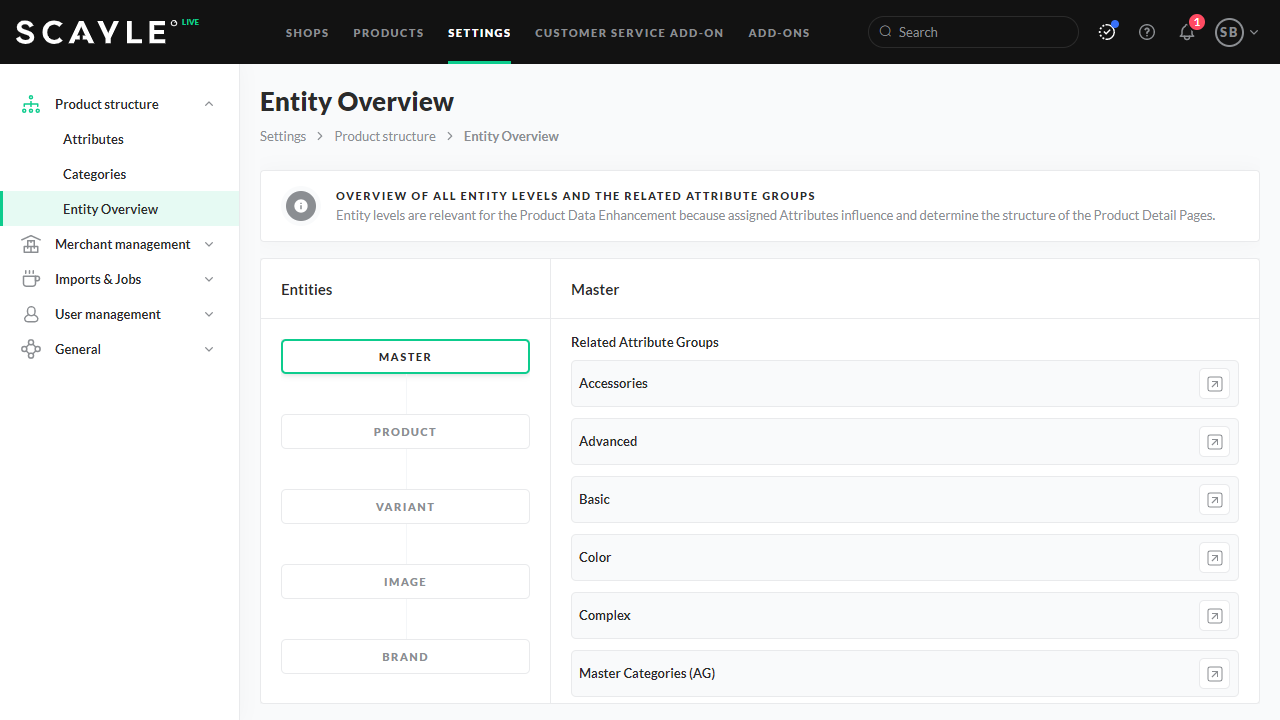Open Master Categories (AG) link icon

pyautogui.click(x=1214, y=674)
